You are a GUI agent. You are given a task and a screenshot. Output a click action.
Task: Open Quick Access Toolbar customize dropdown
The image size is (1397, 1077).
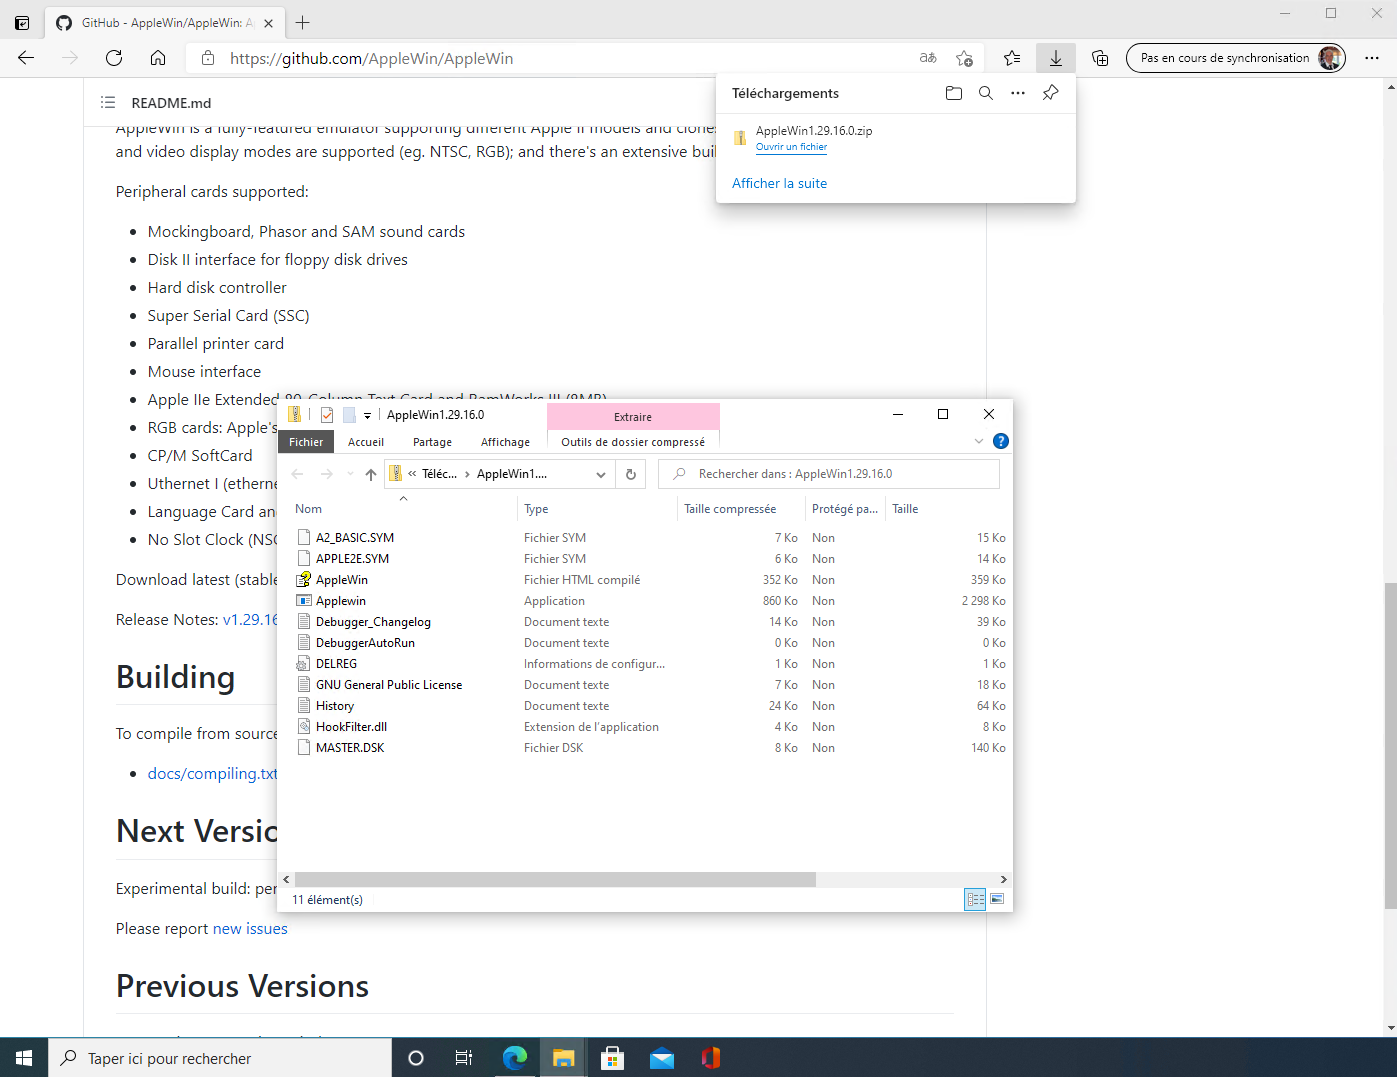[x=367, y=415]
